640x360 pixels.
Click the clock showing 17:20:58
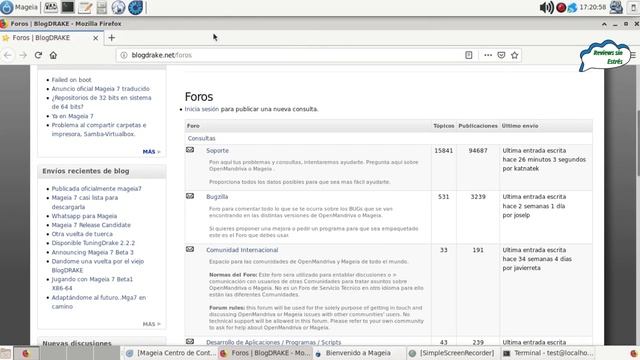593,7
